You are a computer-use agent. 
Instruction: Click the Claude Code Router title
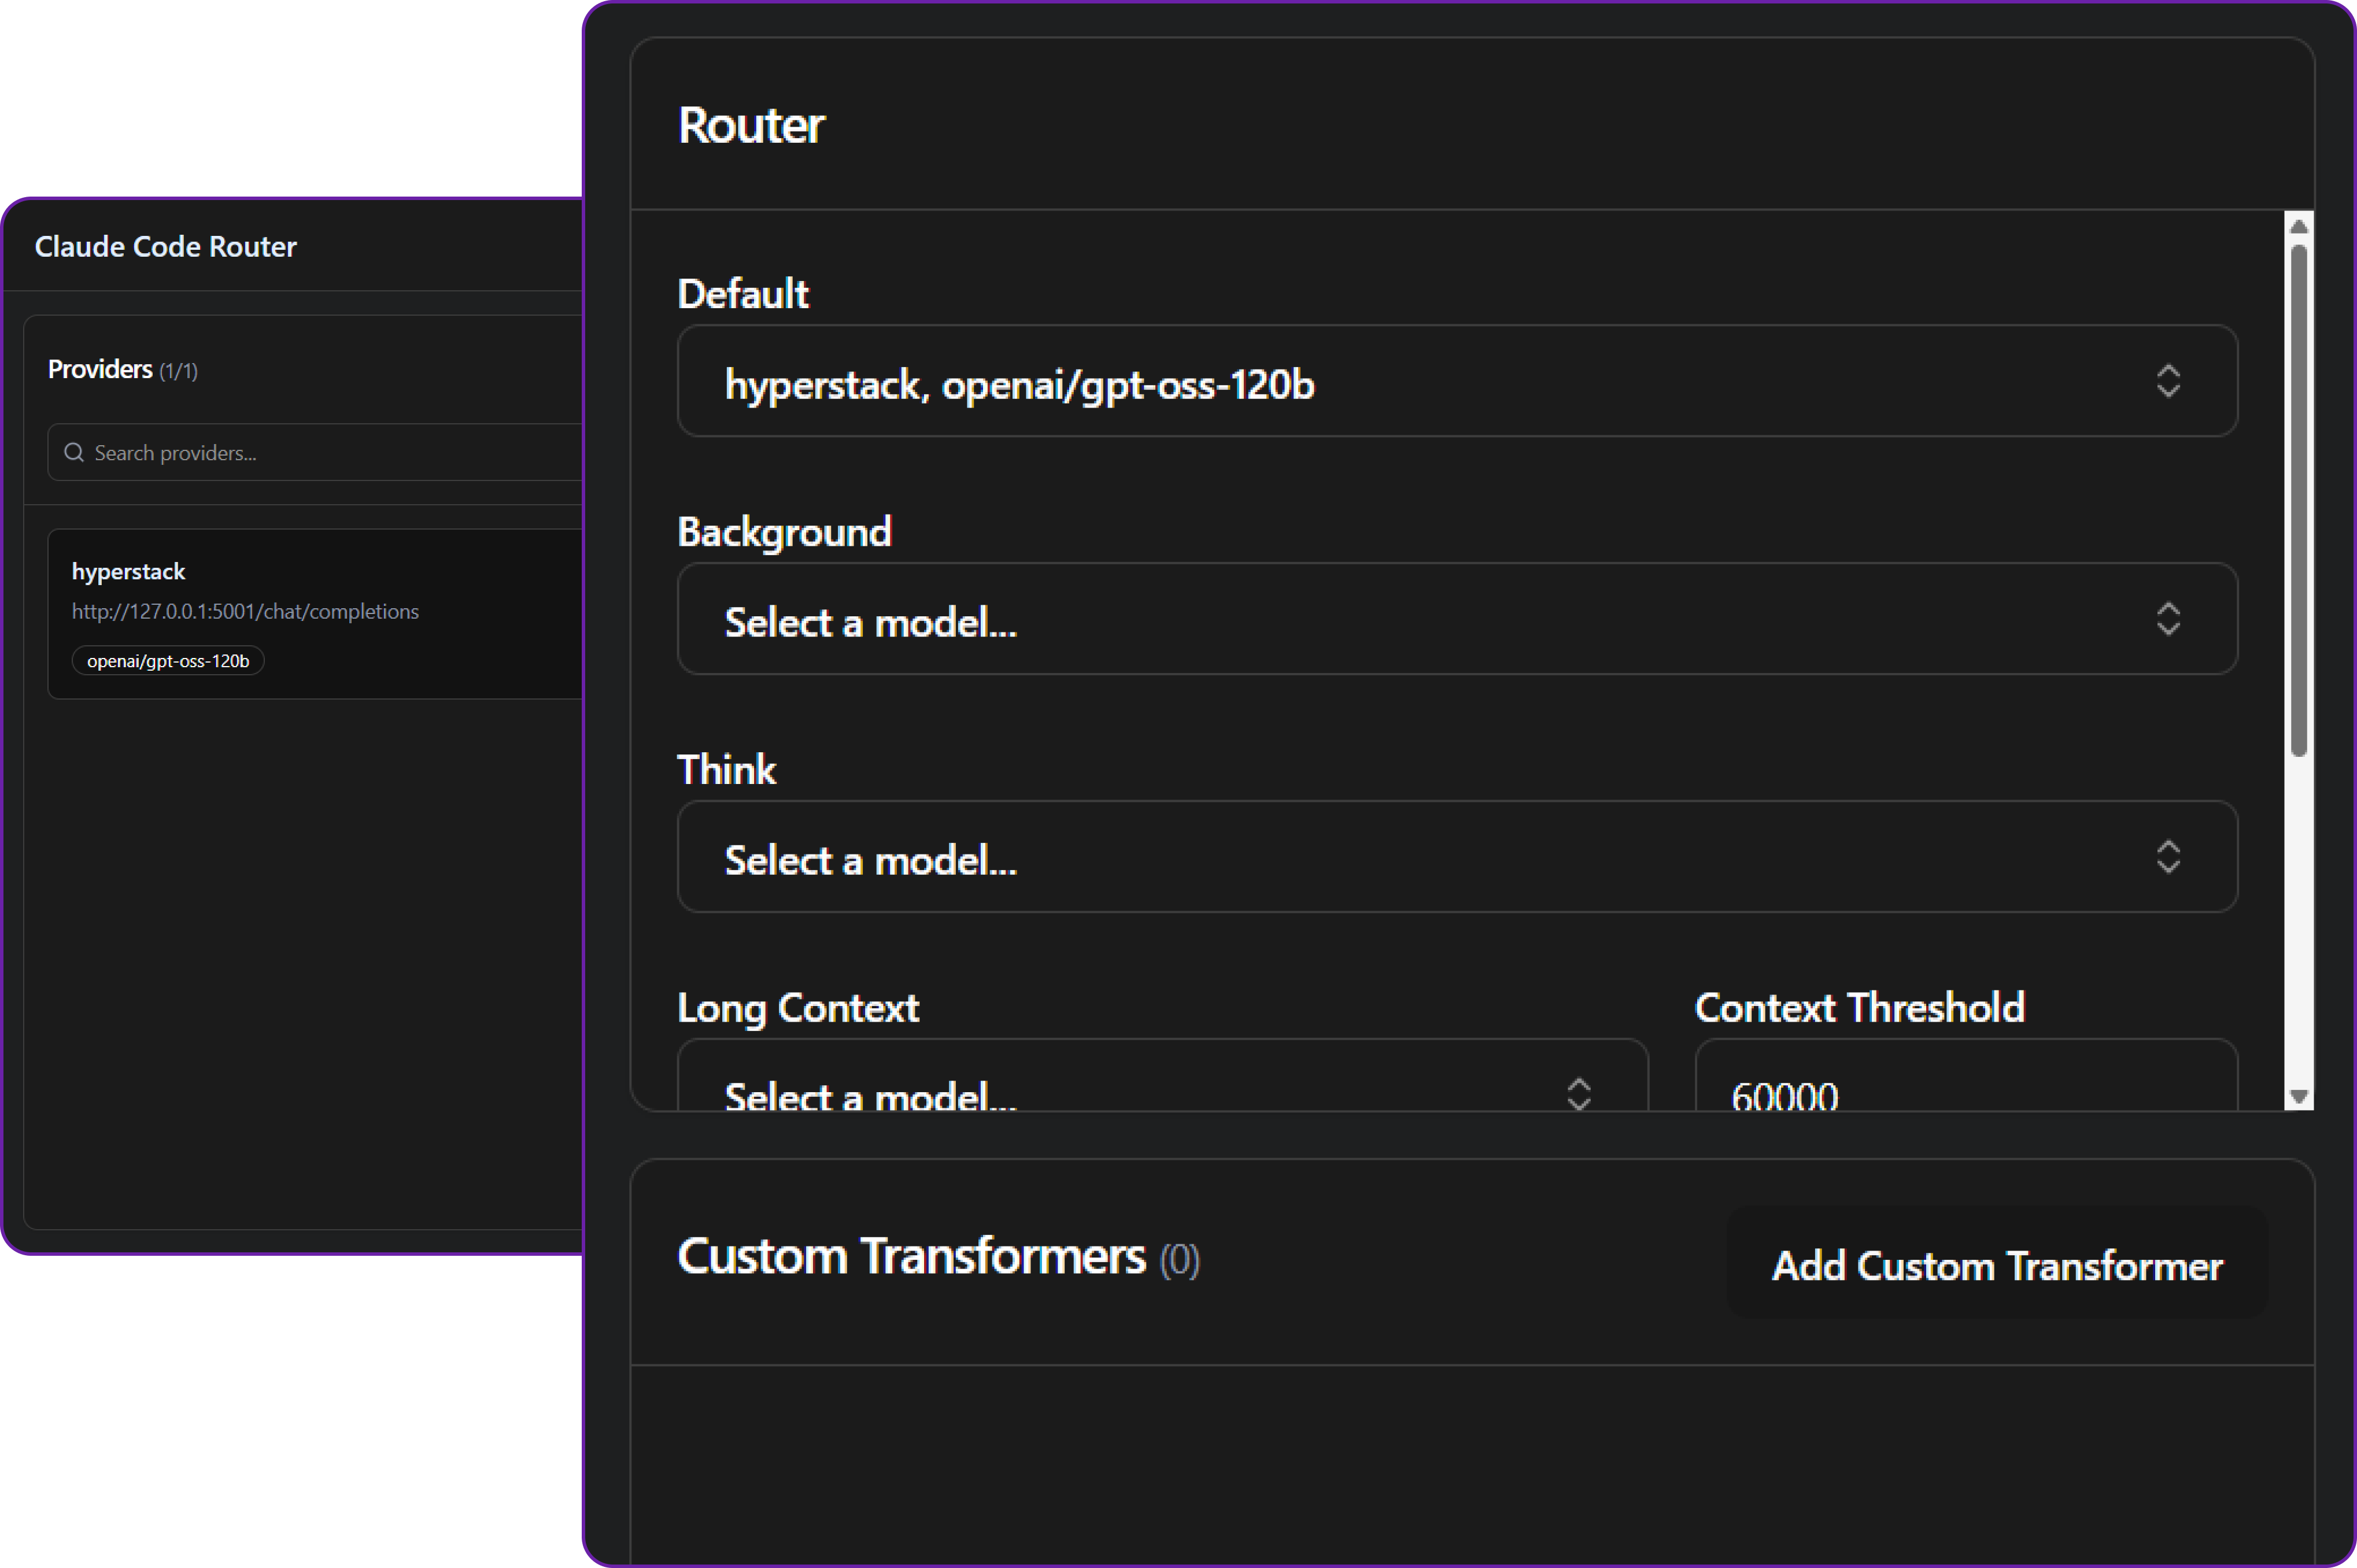[x=166, y=247]
